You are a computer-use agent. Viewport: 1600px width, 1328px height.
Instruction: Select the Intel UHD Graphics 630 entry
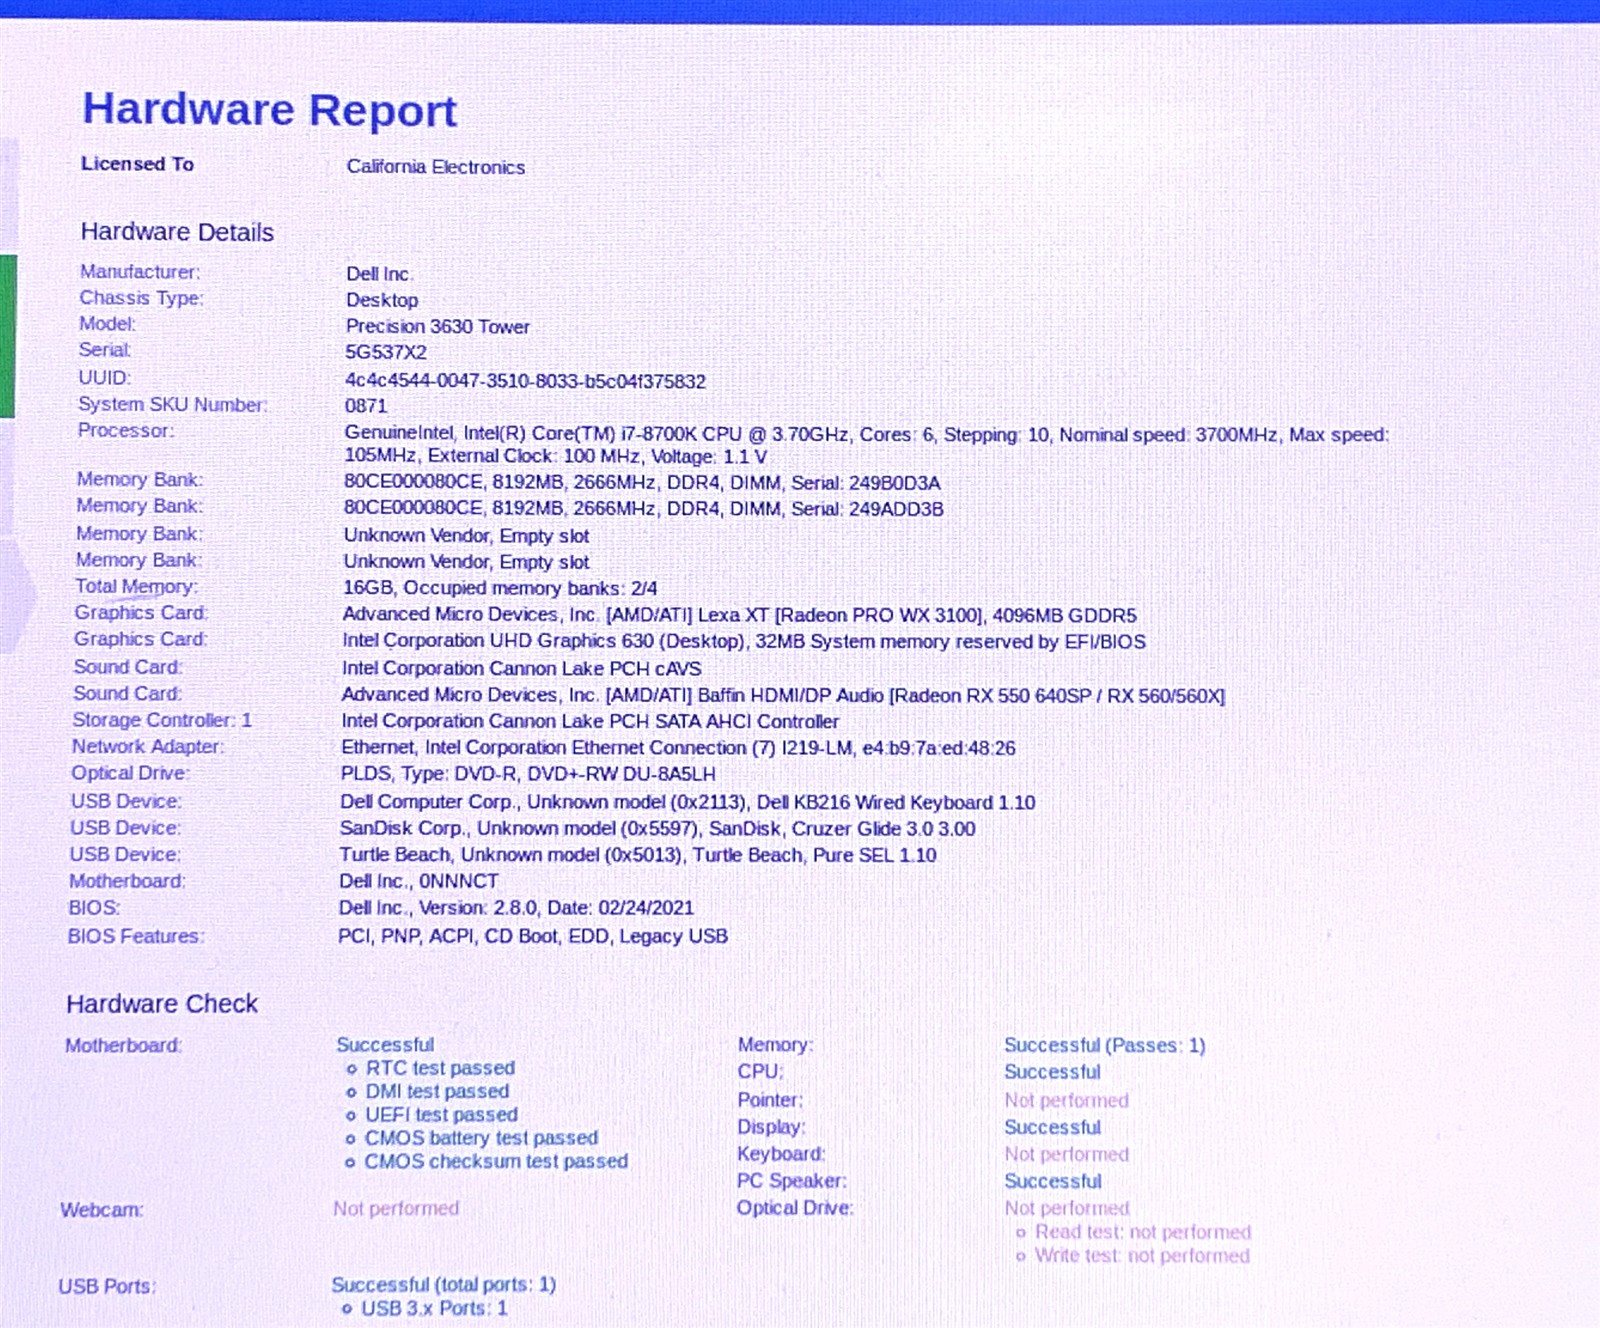743,641
